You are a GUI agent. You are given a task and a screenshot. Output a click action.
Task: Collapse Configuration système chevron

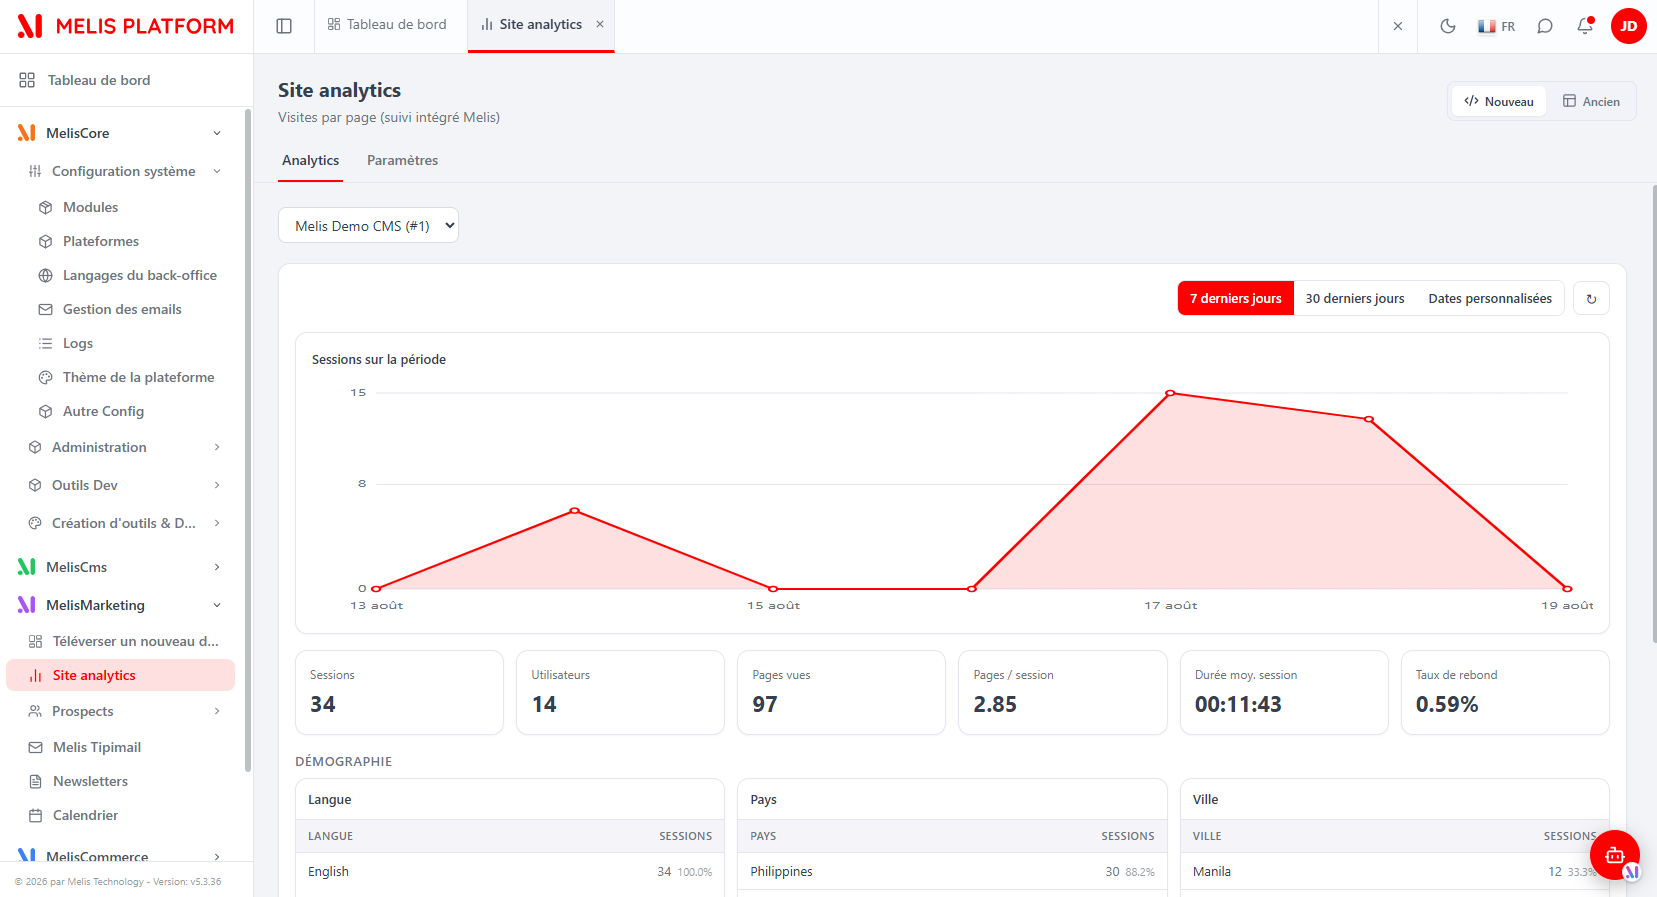tap(217, 171)
